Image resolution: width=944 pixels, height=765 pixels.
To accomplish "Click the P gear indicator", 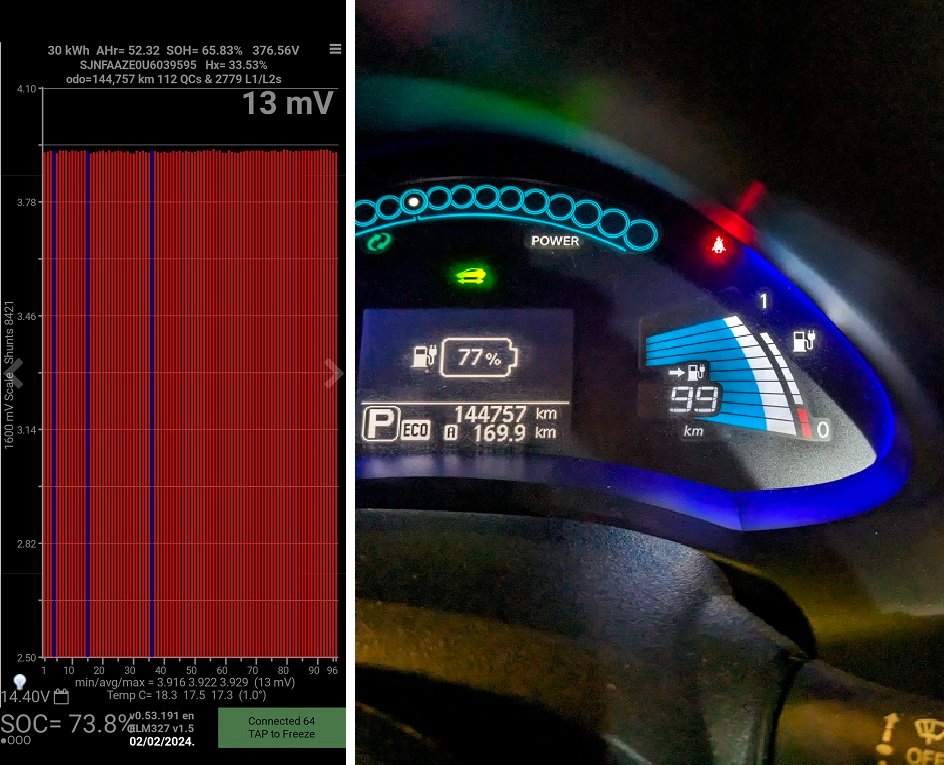I will pos(379,424).
